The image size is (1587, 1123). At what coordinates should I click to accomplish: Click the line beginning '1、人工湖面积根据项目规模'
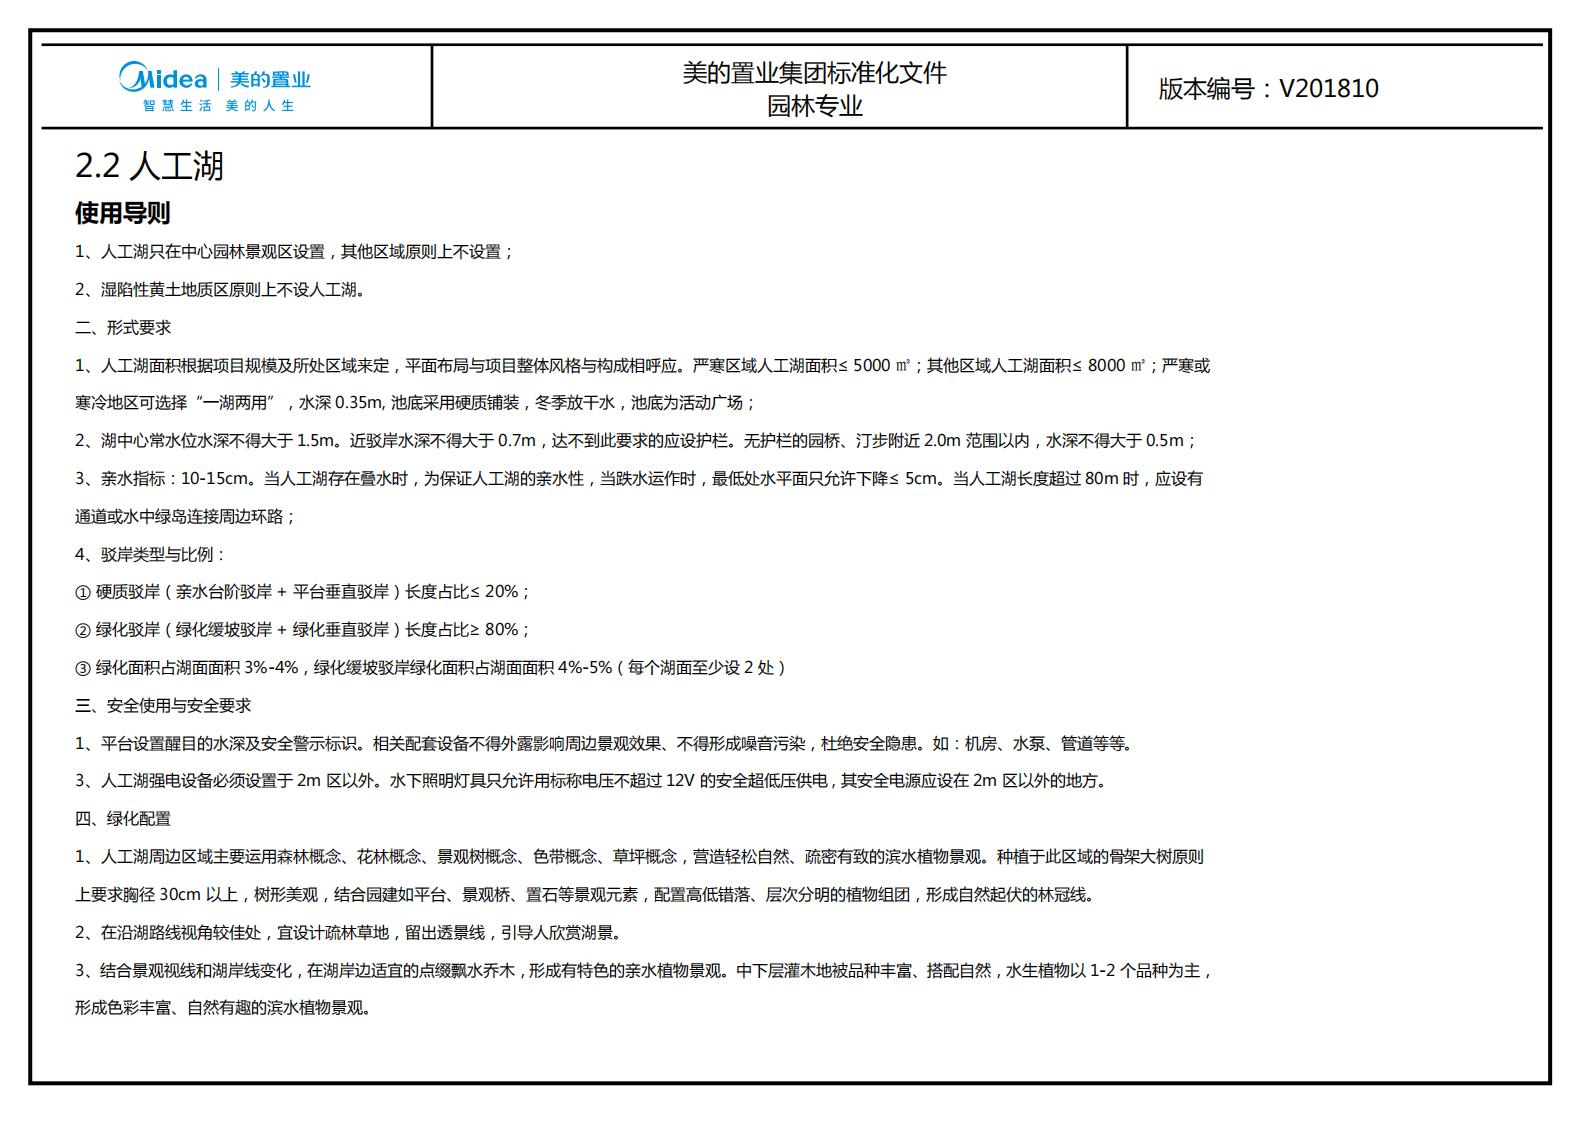click(642, 366)
